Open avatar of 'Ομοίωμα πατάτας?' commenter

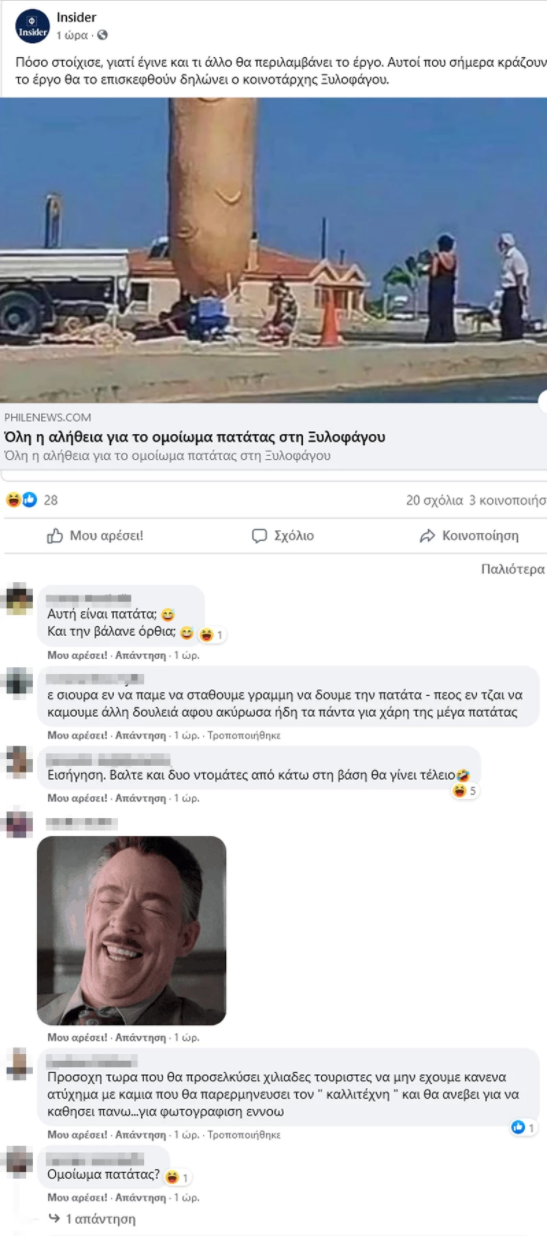19,1161
